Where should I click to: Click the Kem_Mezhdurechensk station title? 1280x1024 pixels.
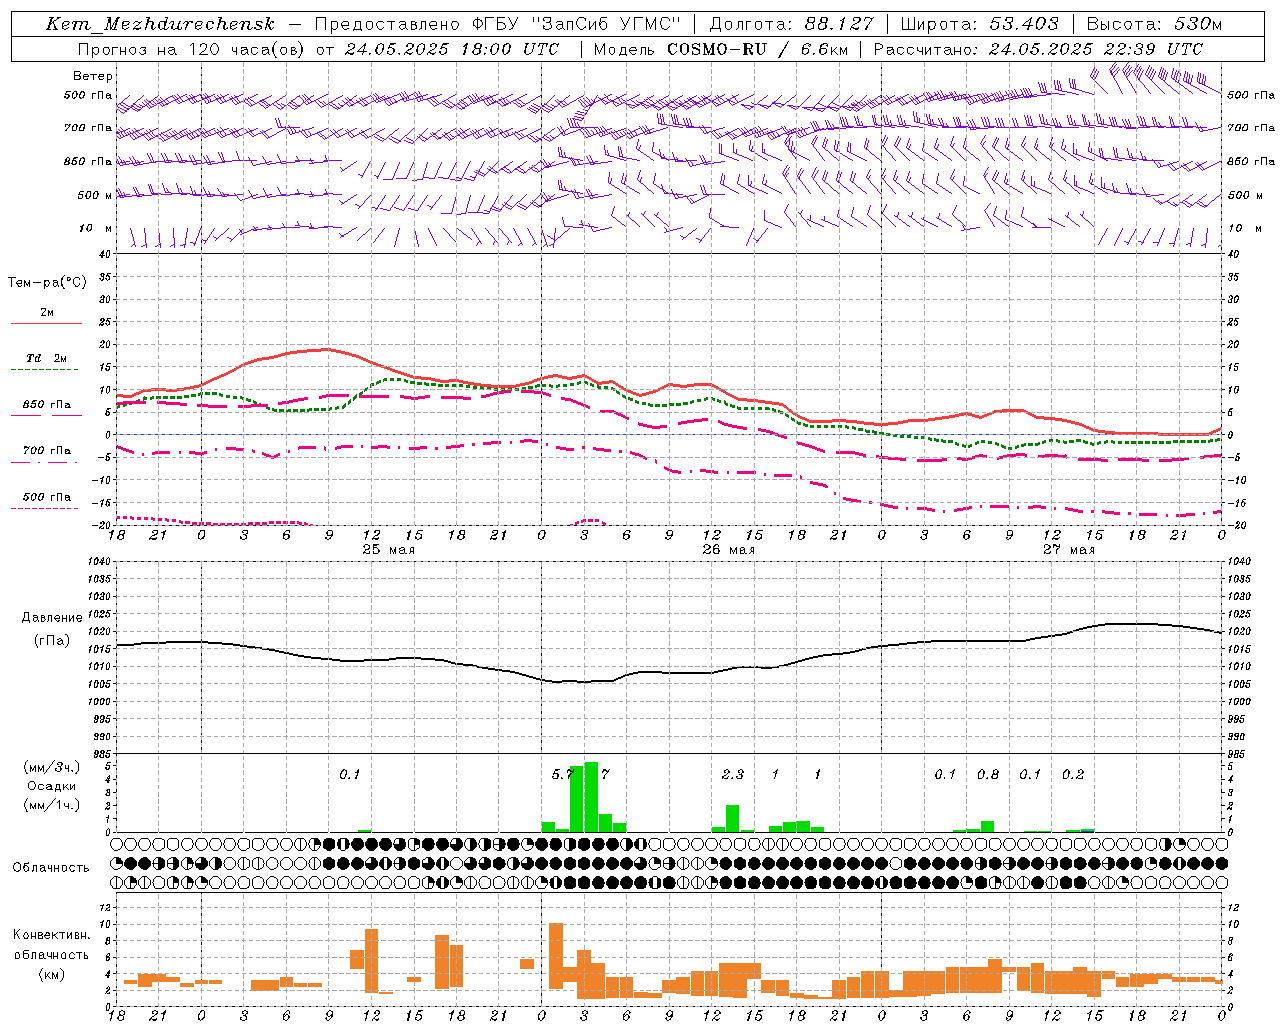160,24
